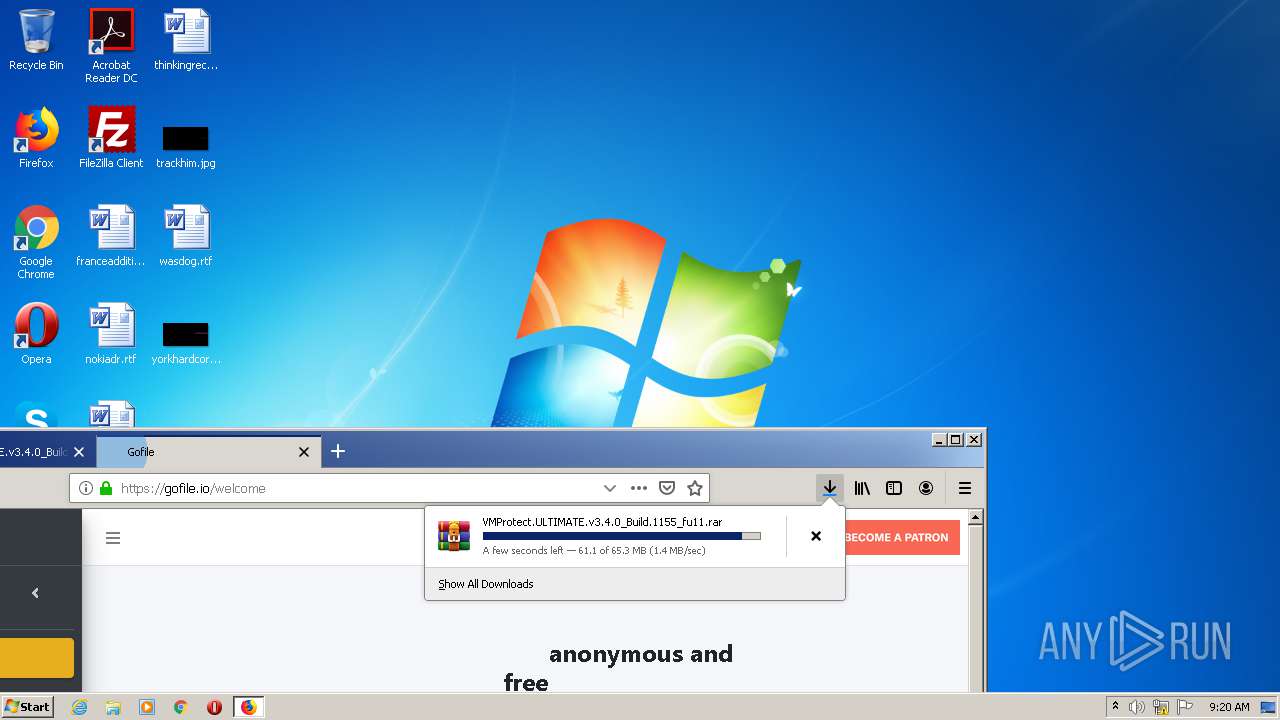The image size is (1280, 720).
Task: Bookmark this page with the star
Action: tap(695, 488)
